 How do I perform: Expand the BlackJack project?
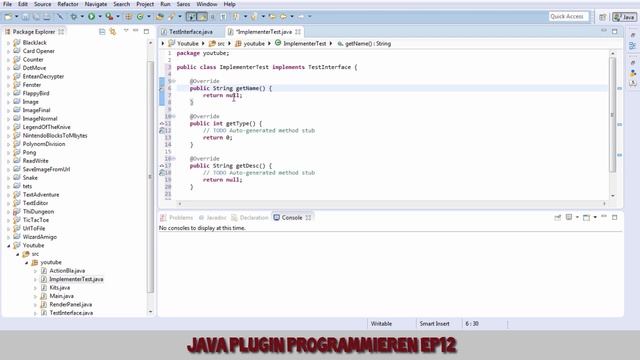(x=9, y=42)
